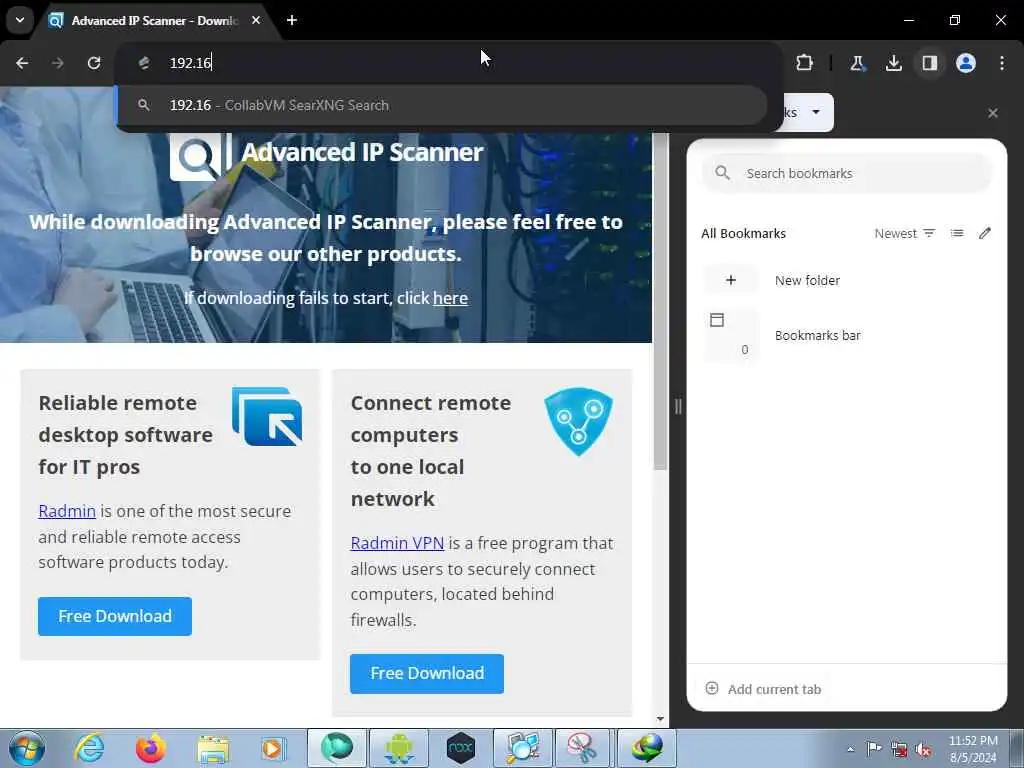Viewport: 1024px width, 768px height.
Task: Click Add current tab
Action: (763, 689)
